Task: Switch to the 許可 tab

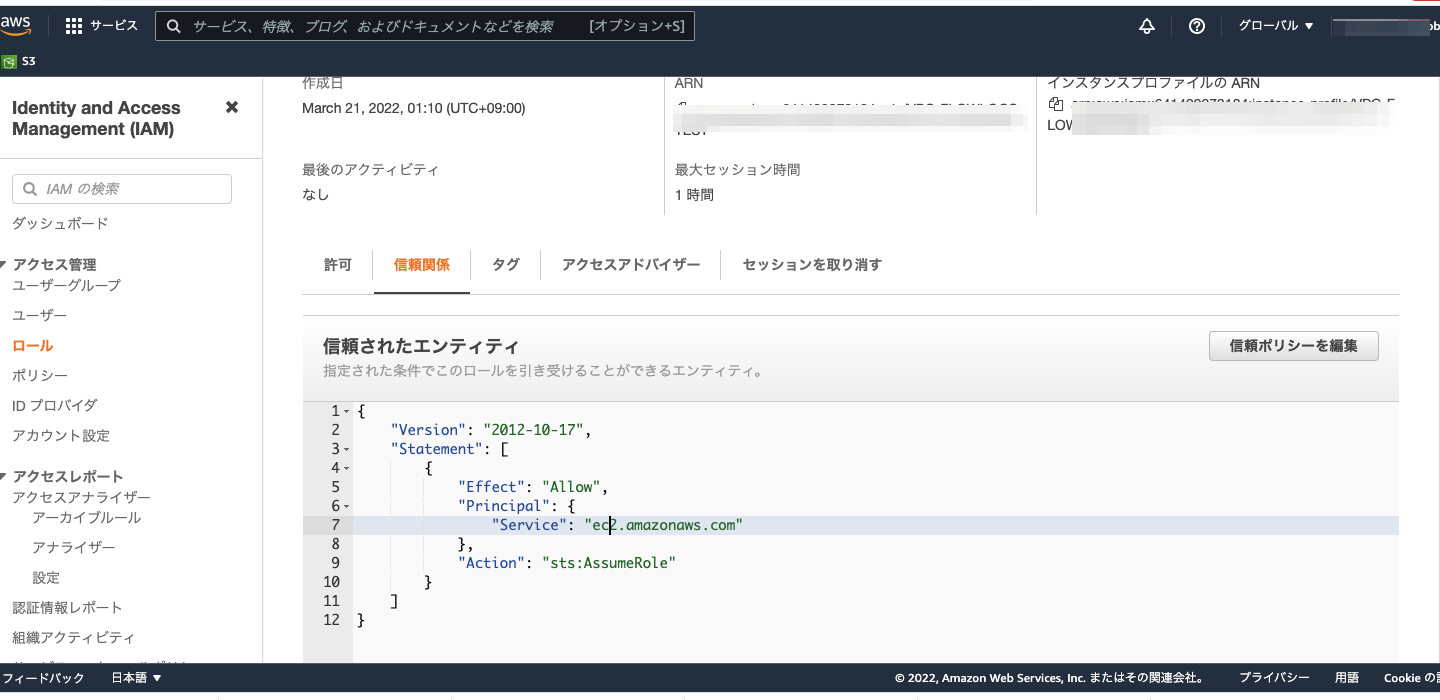Action: click(338, 265)
